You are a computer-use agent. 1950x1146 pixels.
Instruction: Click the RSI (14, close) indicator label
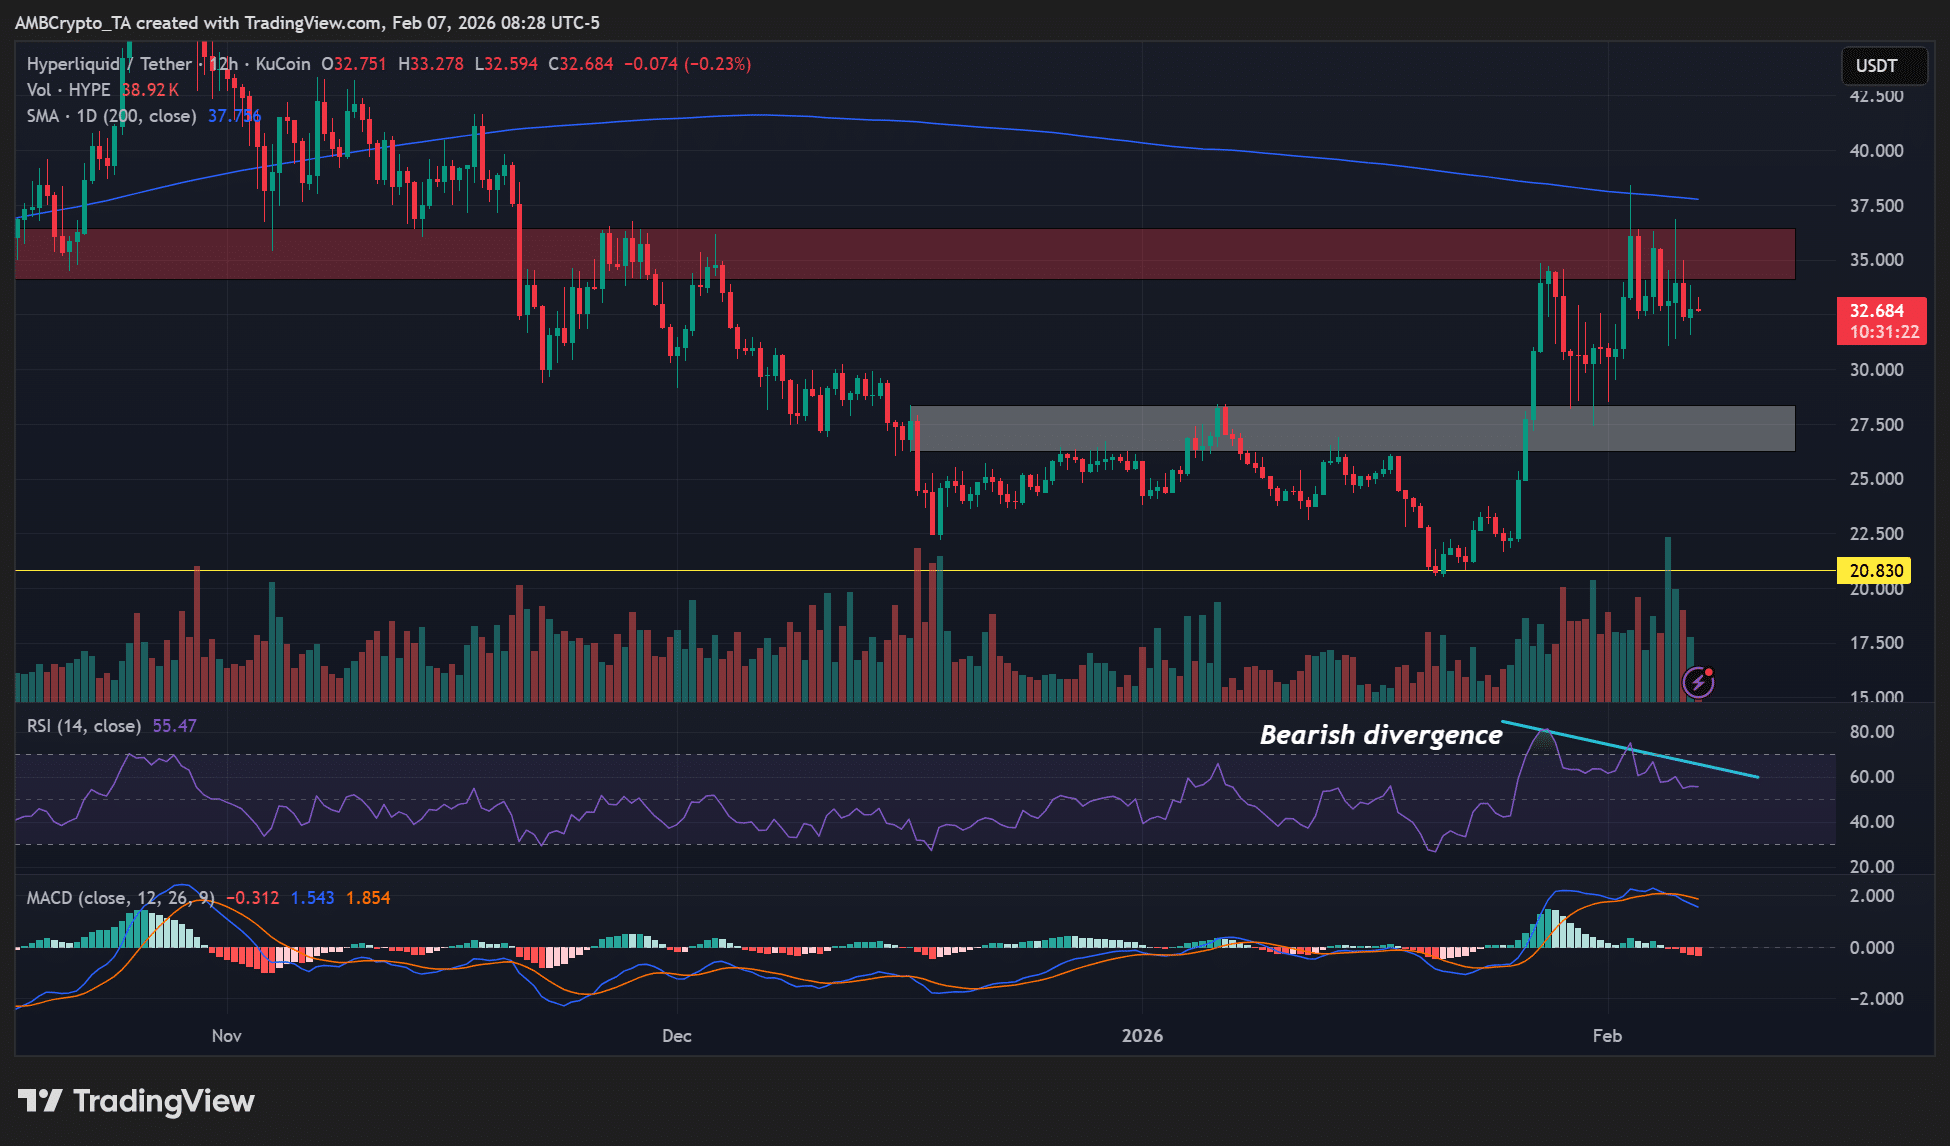[84, 726]
